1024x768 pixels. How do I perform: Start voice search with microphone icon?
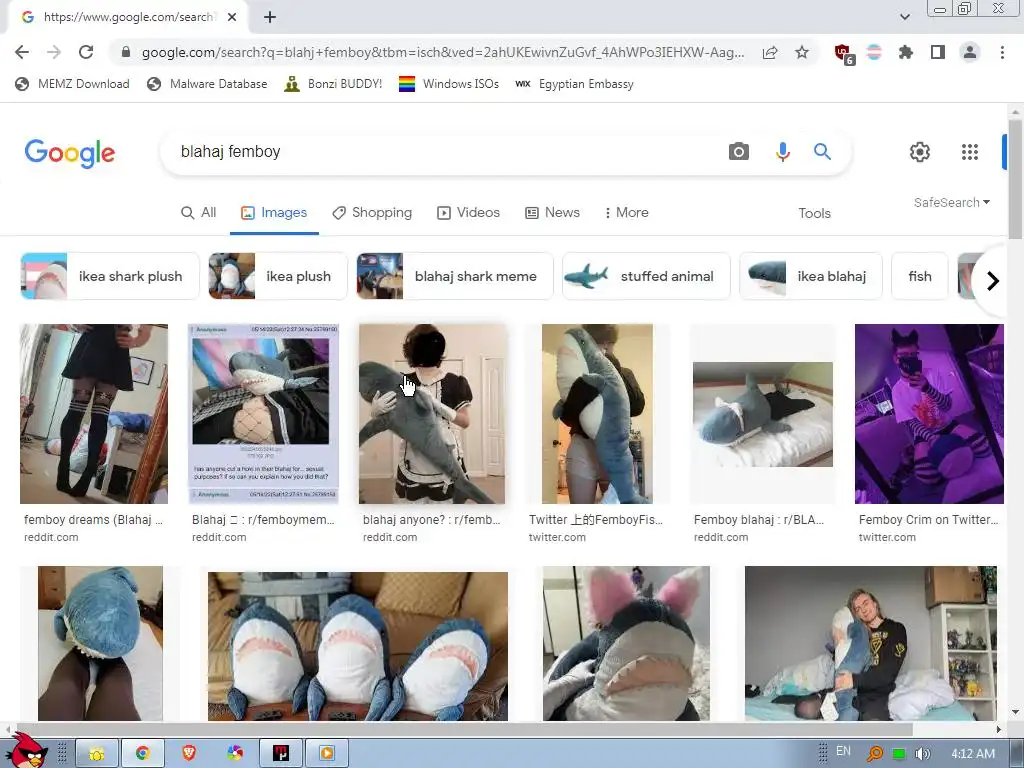782,152
